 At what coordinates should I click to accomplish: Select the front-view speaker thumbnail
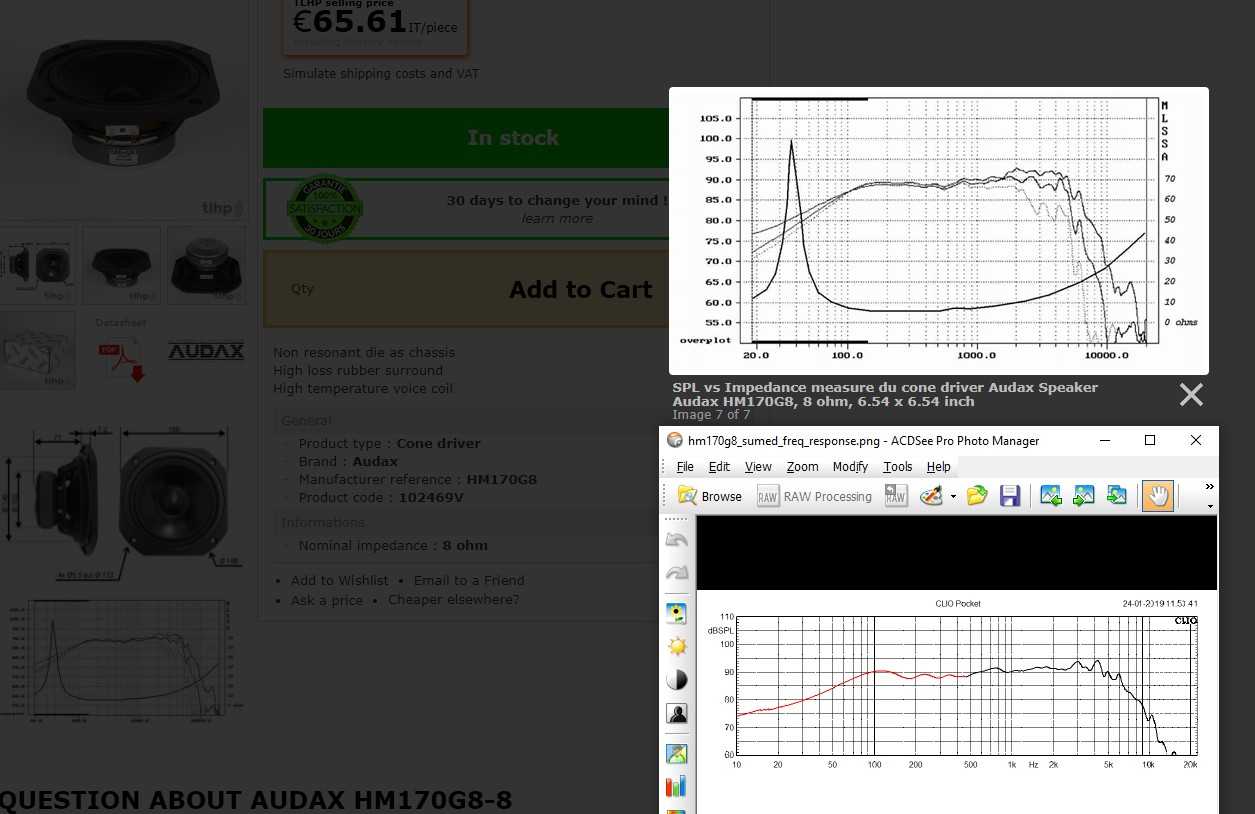121,265
